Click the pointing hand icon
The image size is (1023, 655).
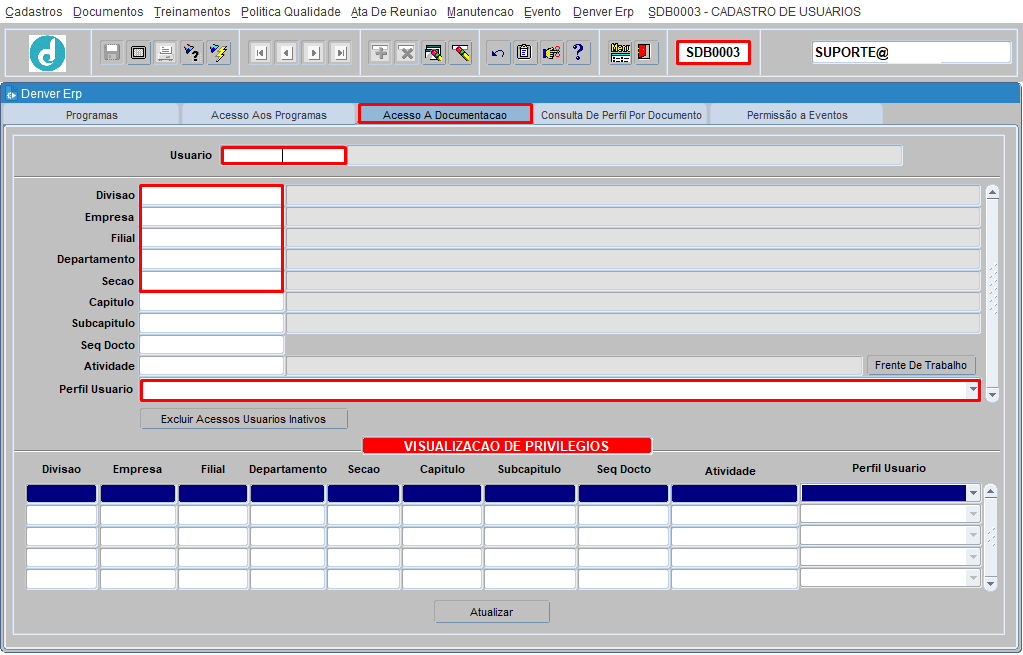552,52
